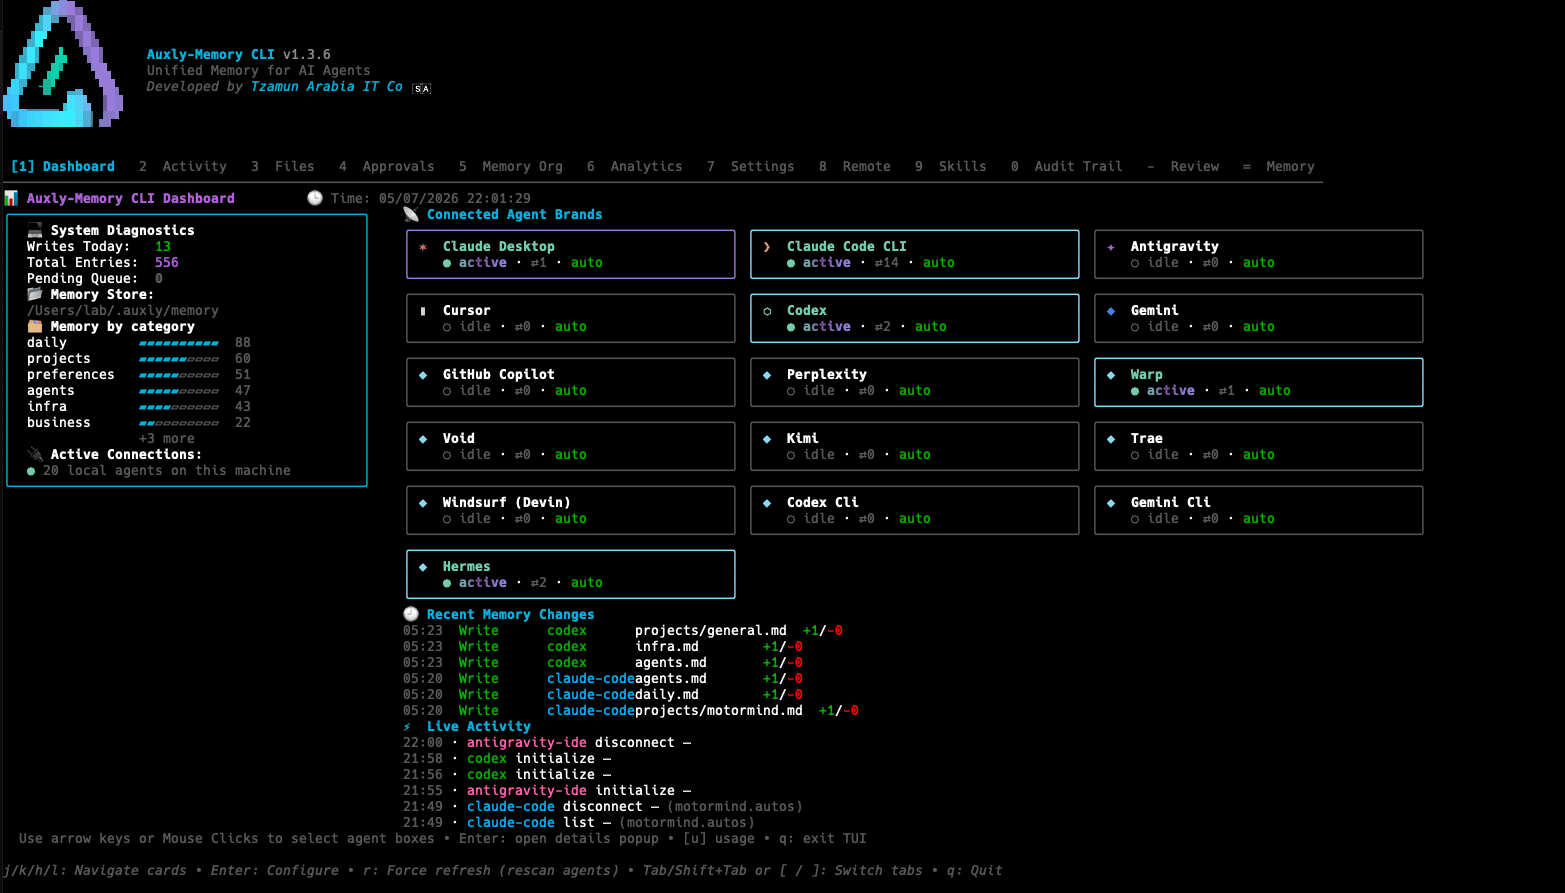Click the Gemini Cli diamond icon

click(x=1111, y=503)
